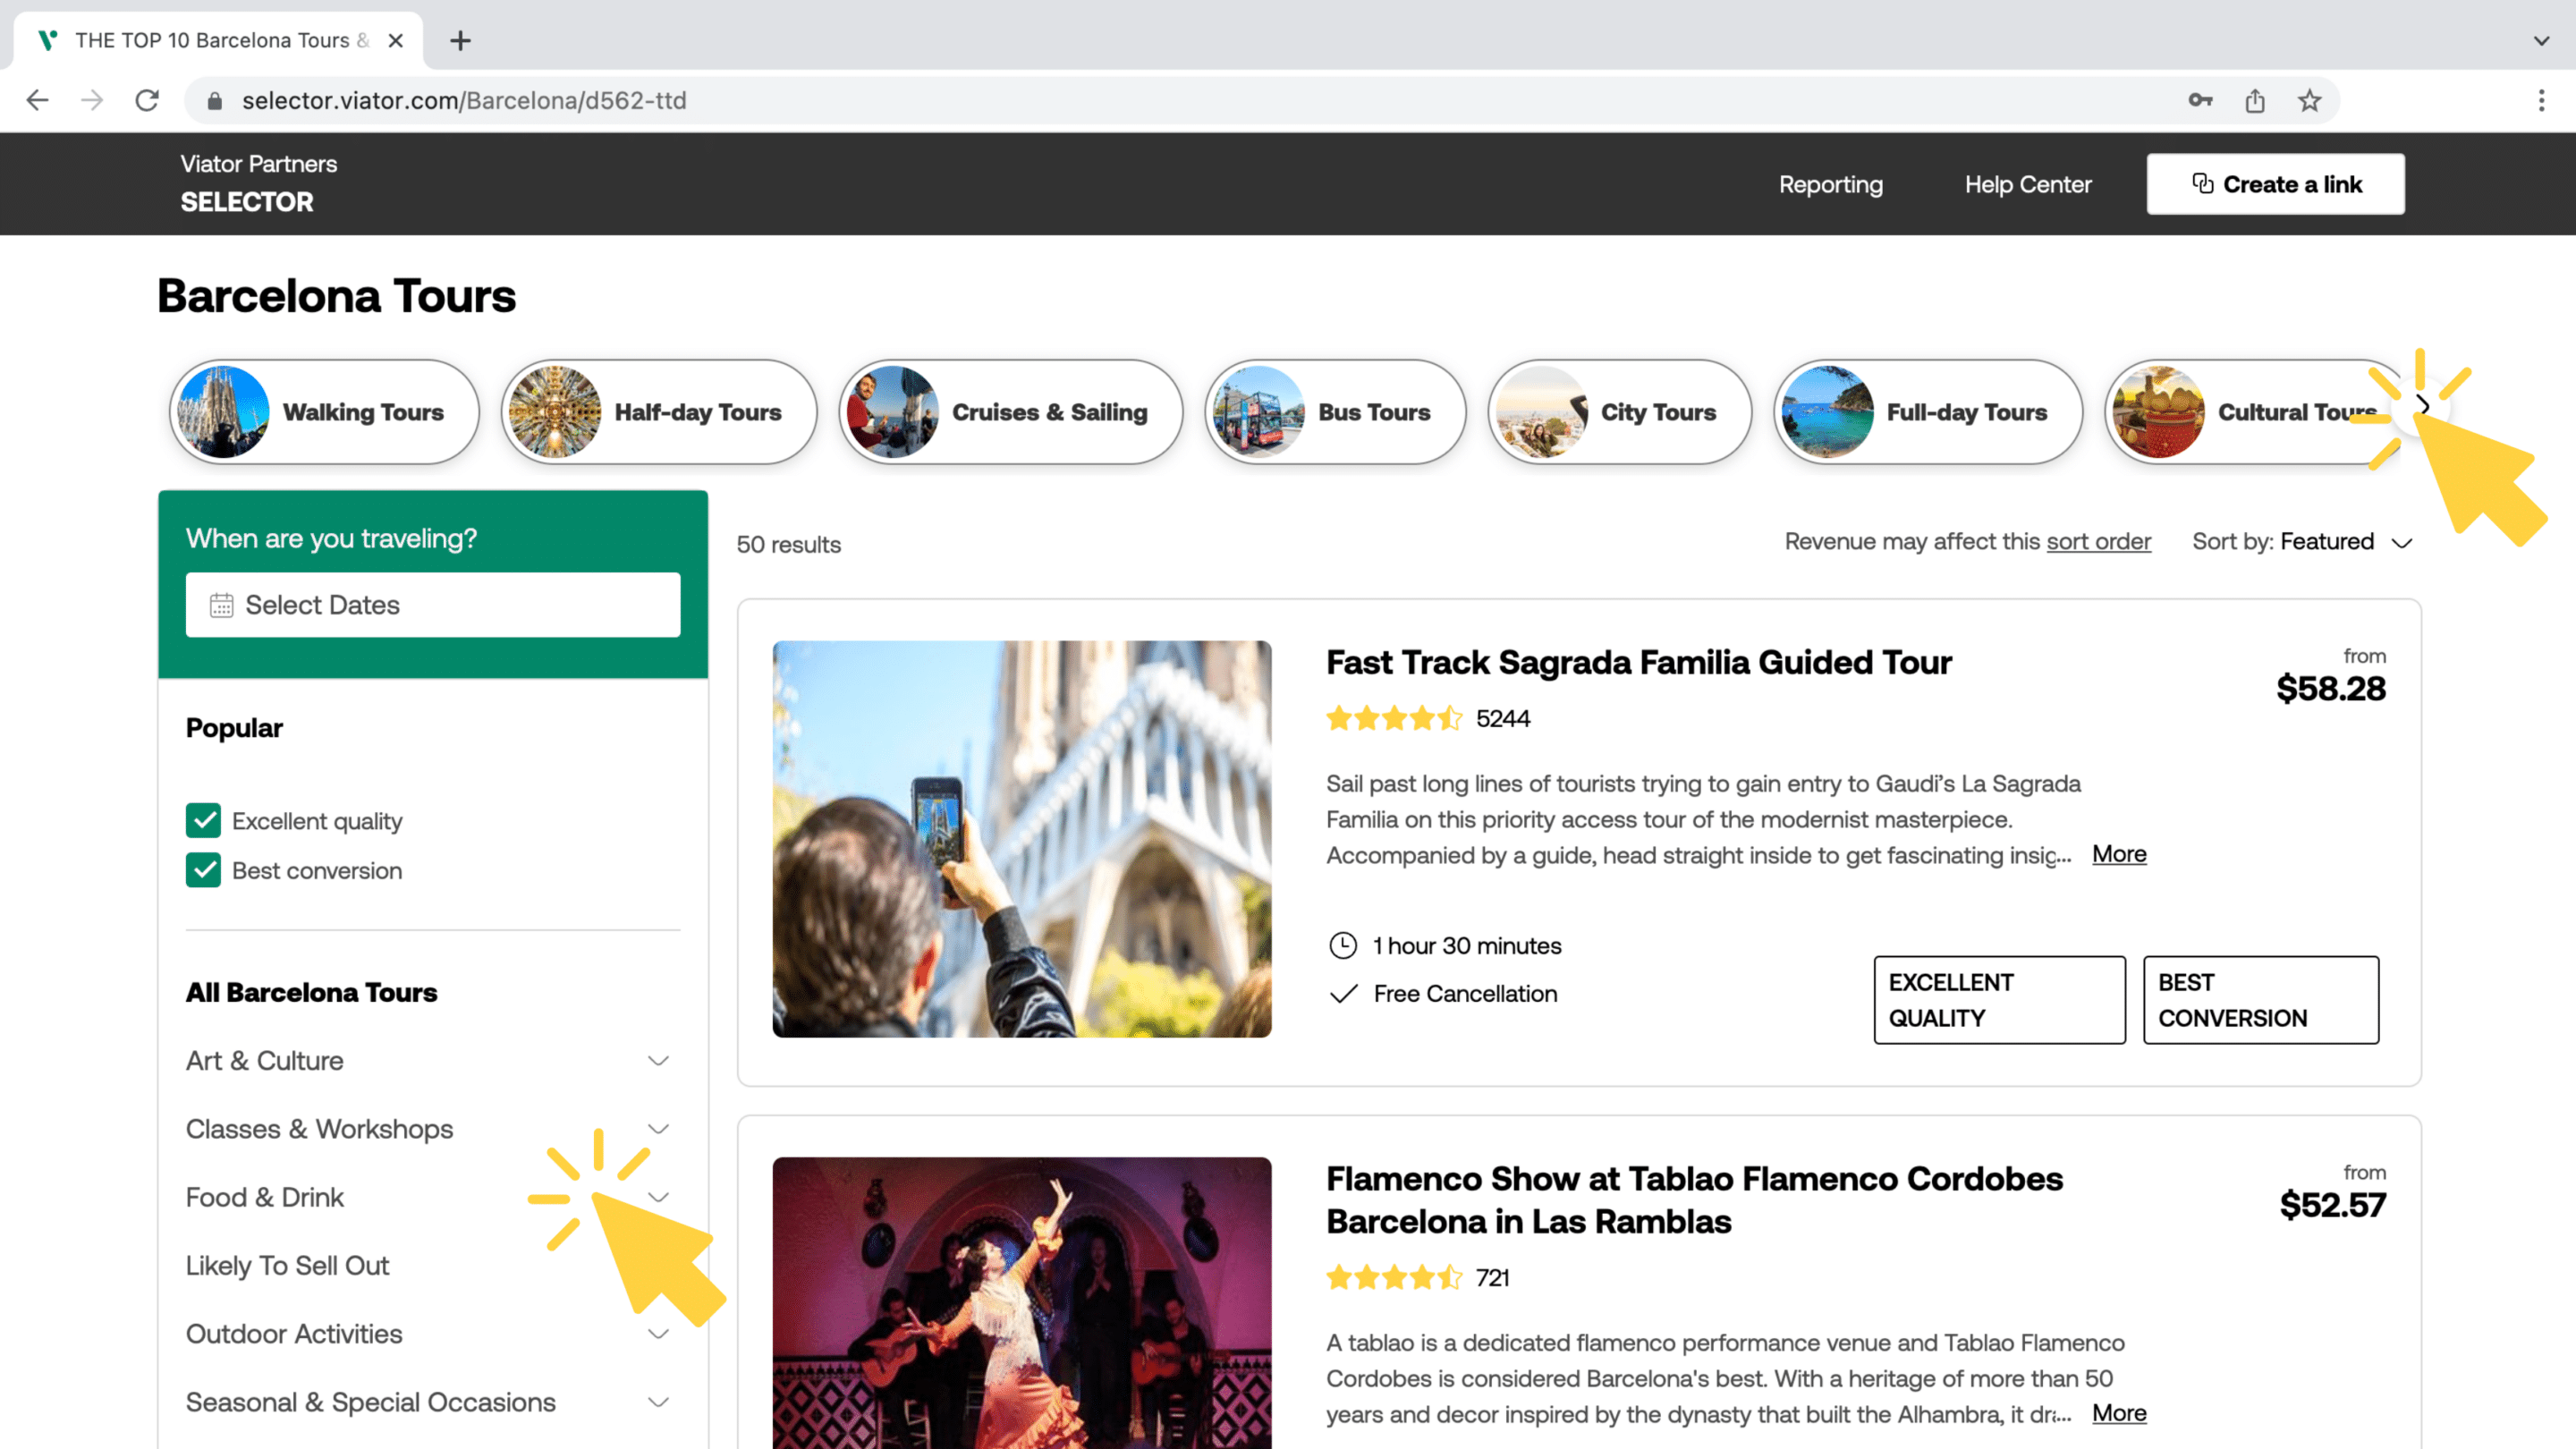Select the Cultural Tours category chip
This screenshot has height=1449, width=2576.
pos(2254,412)
